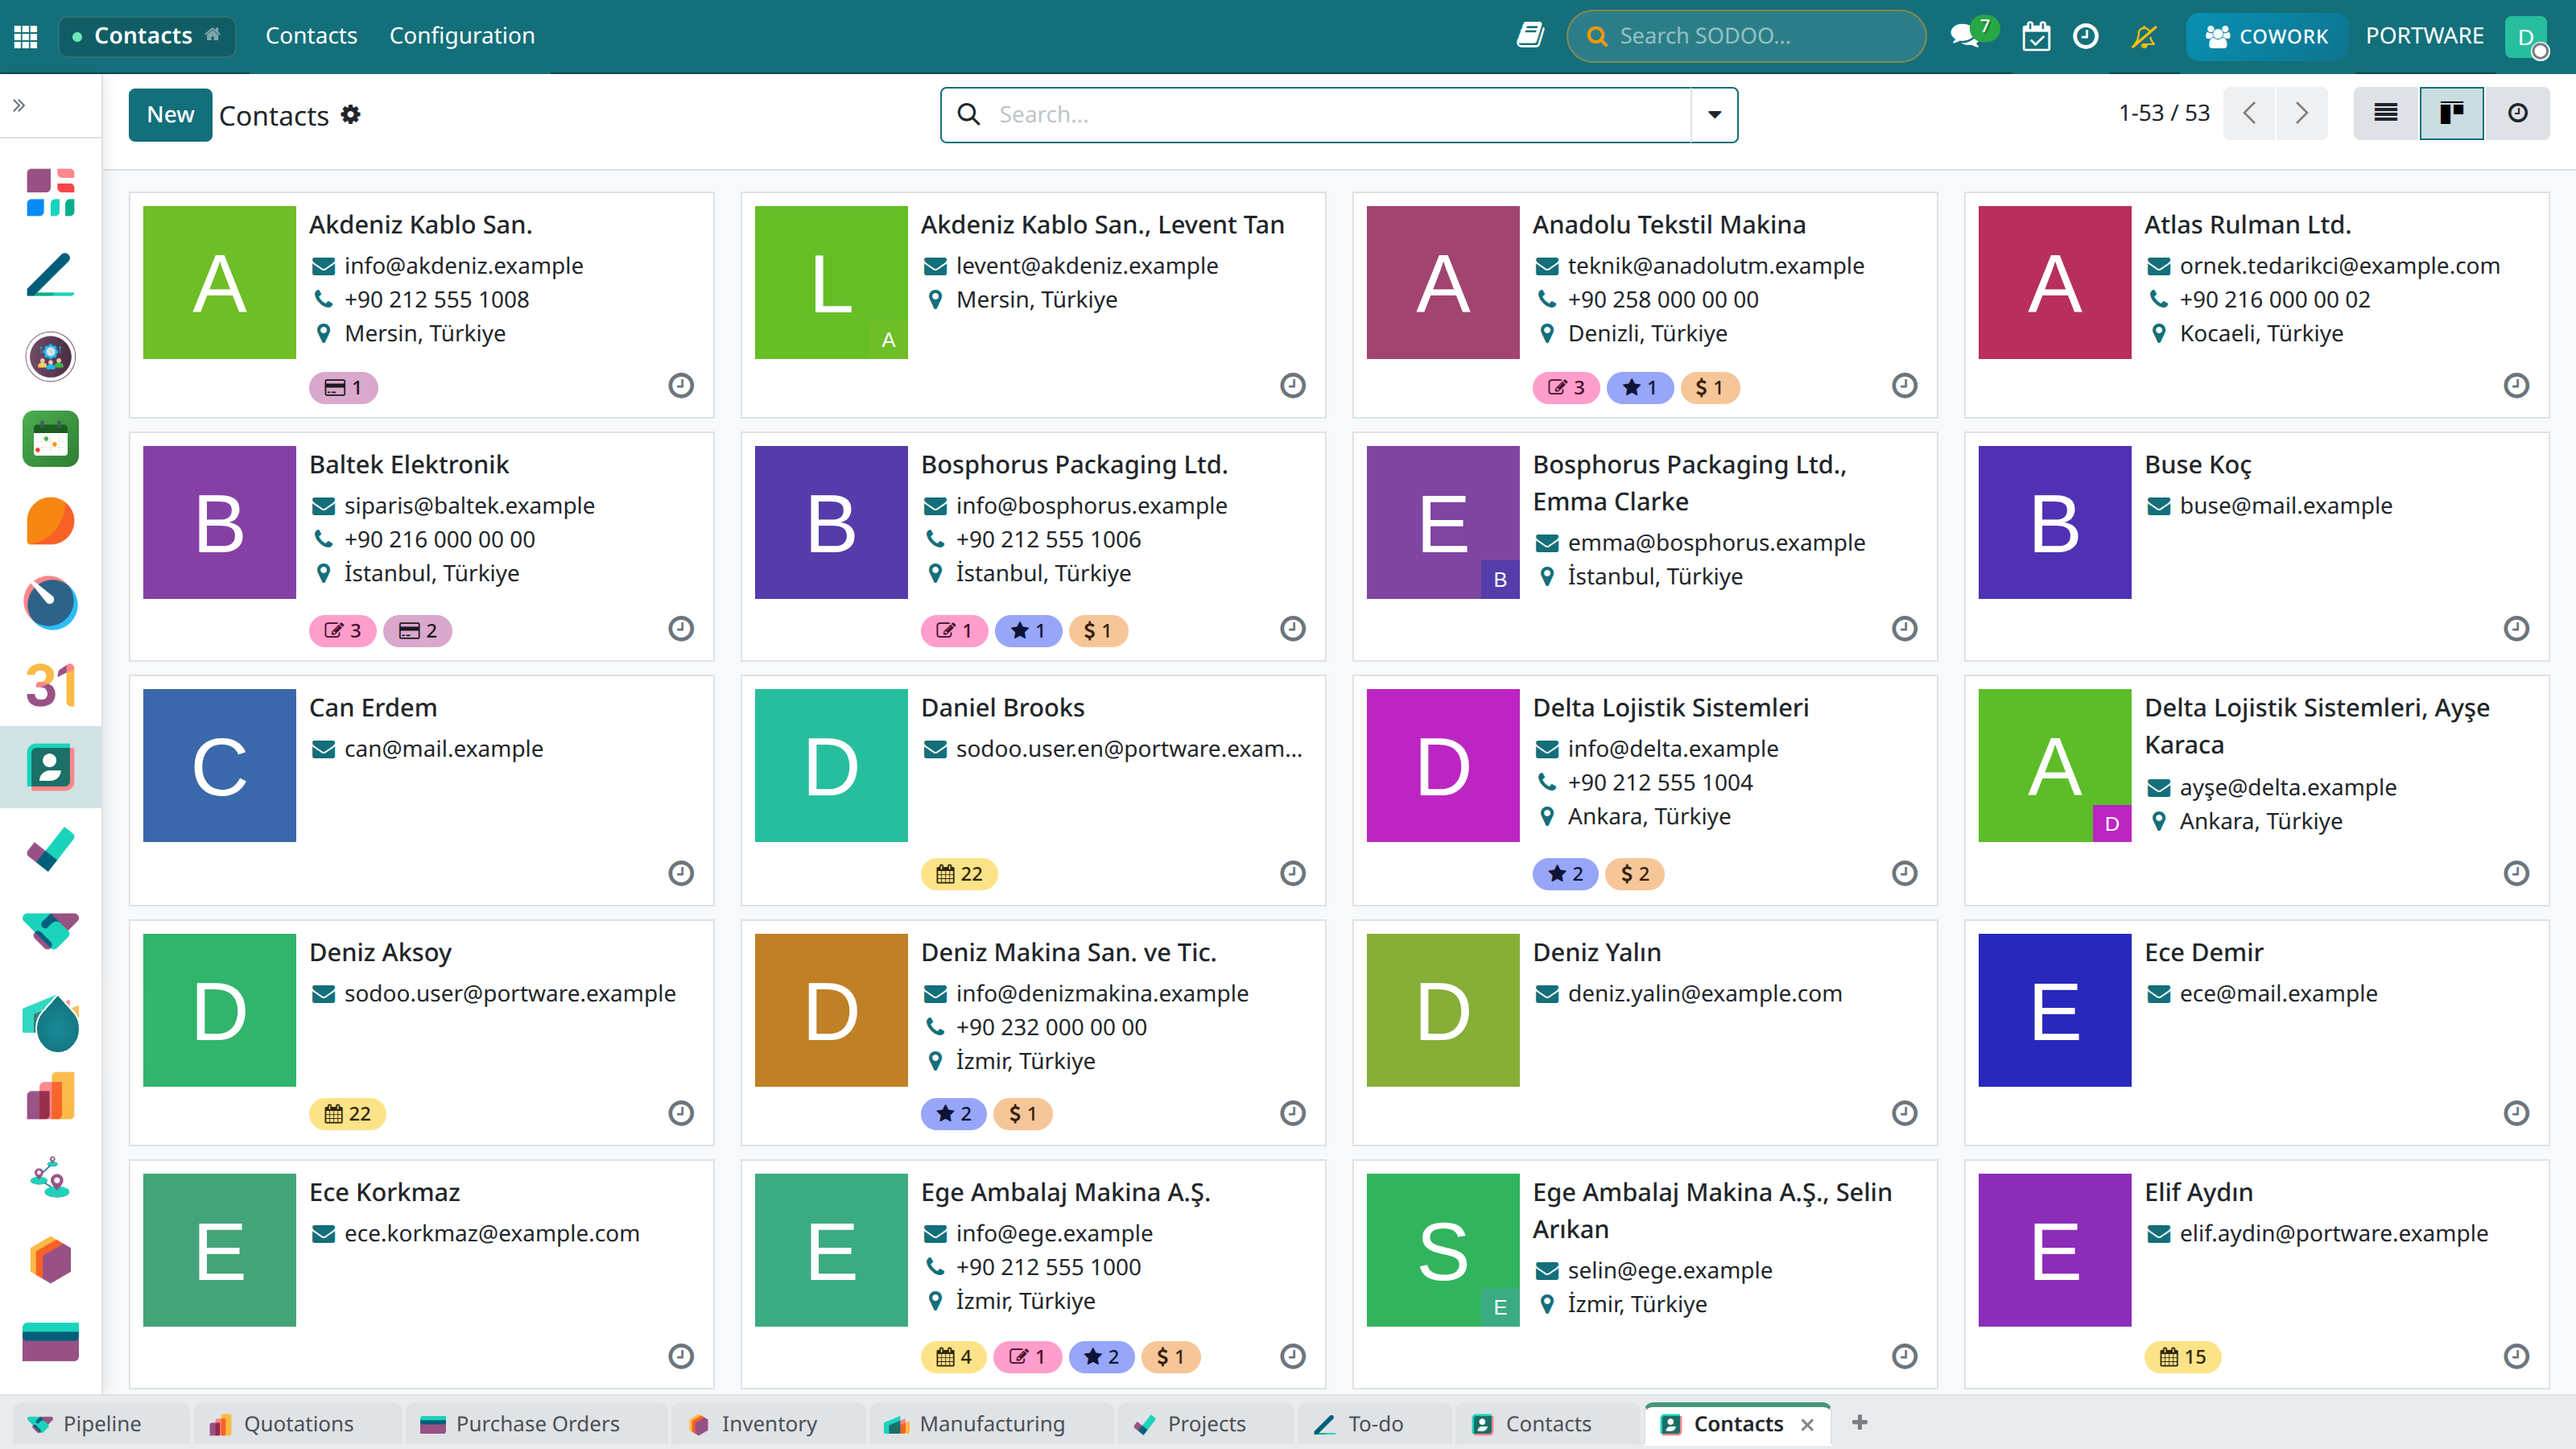This screenshot has height=1449, width=2576.
Task: Open the calendar check icon in top bar
Action: pyautogui.click(x=2036, y=36)
